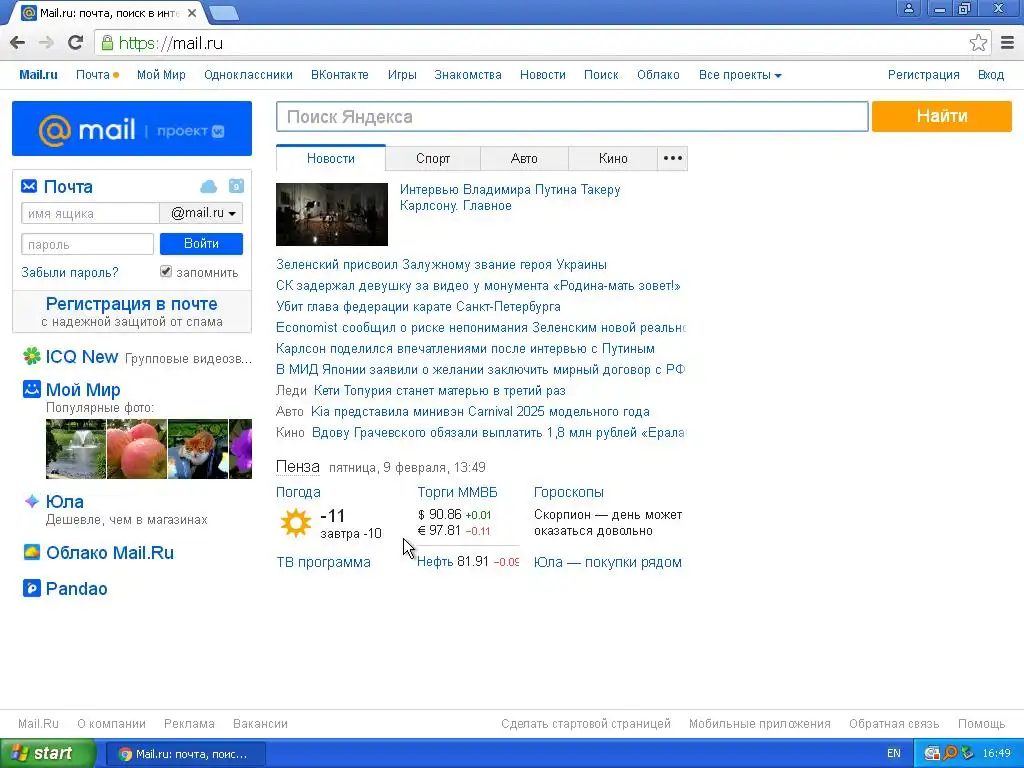Click the Pandao logo icon

click(x=31, y=588)
